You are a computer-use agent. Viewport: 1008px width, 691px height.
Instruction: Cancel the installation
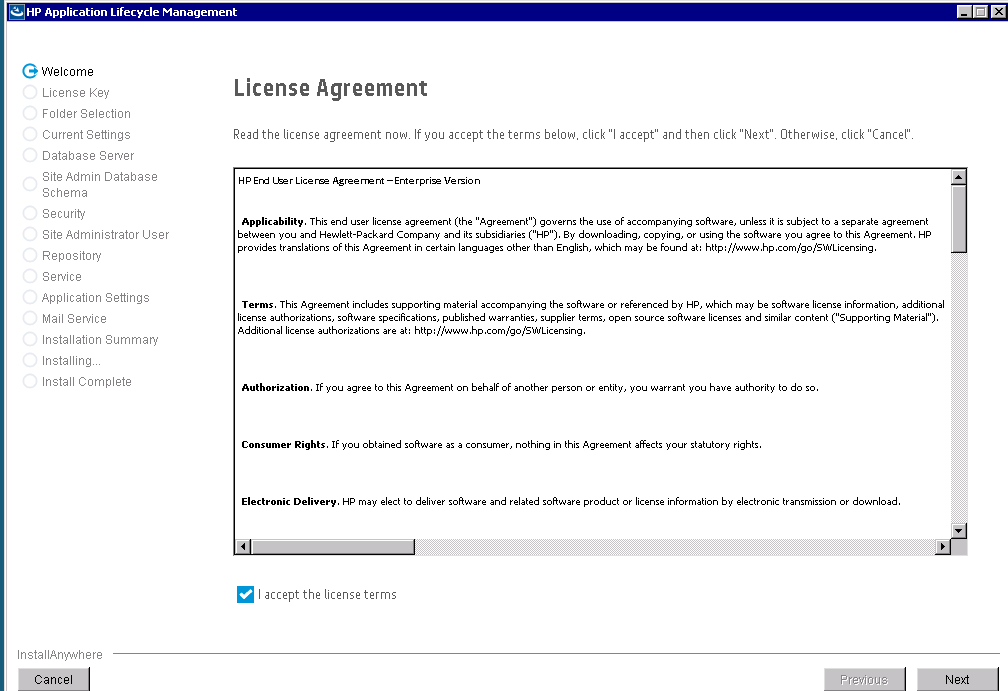point(53,679)
